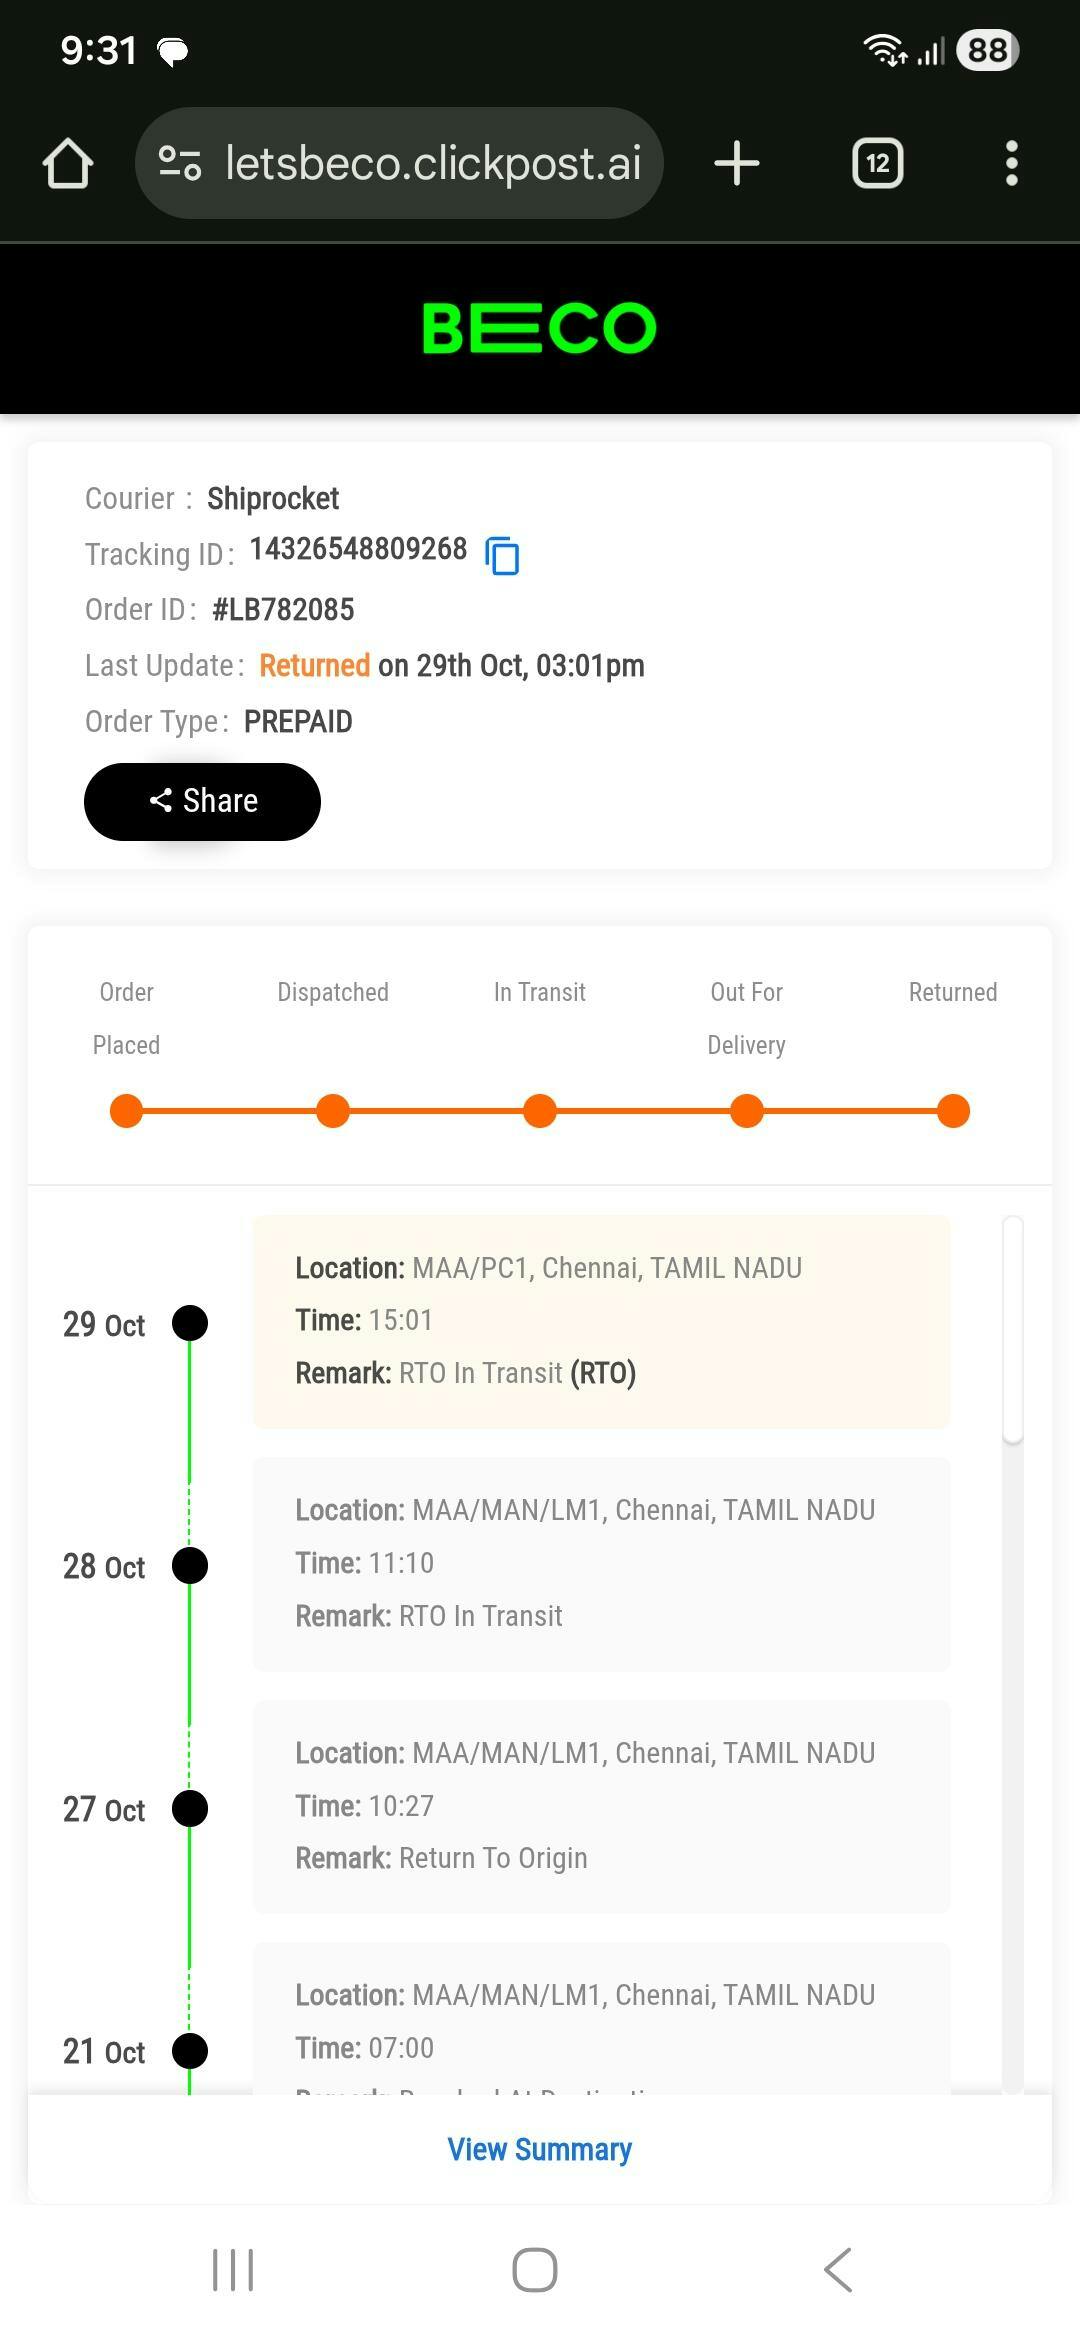Screen dimensions: 1080x2340
Task: Click the Share button
Action: click(x=202, y=801)
